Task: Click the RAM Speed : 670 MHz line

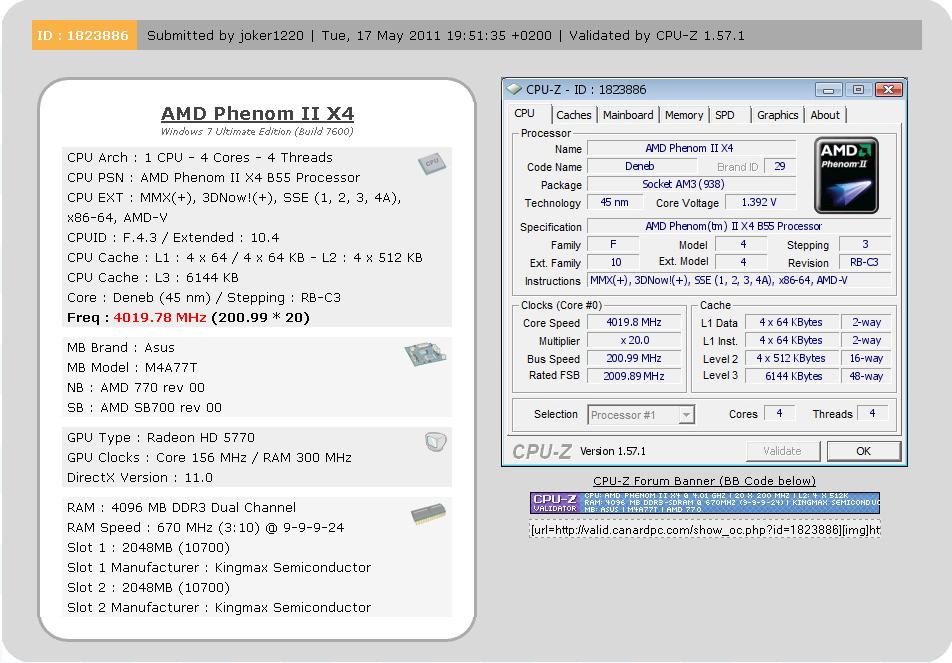Action: click(x=206, y=528)
